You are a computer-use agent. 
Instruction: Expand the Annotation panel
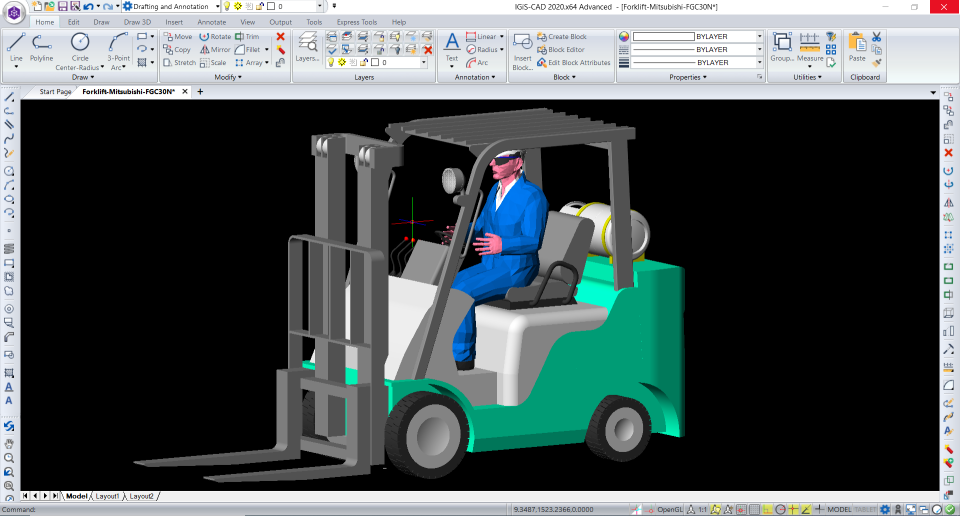[x=475, y=77]
